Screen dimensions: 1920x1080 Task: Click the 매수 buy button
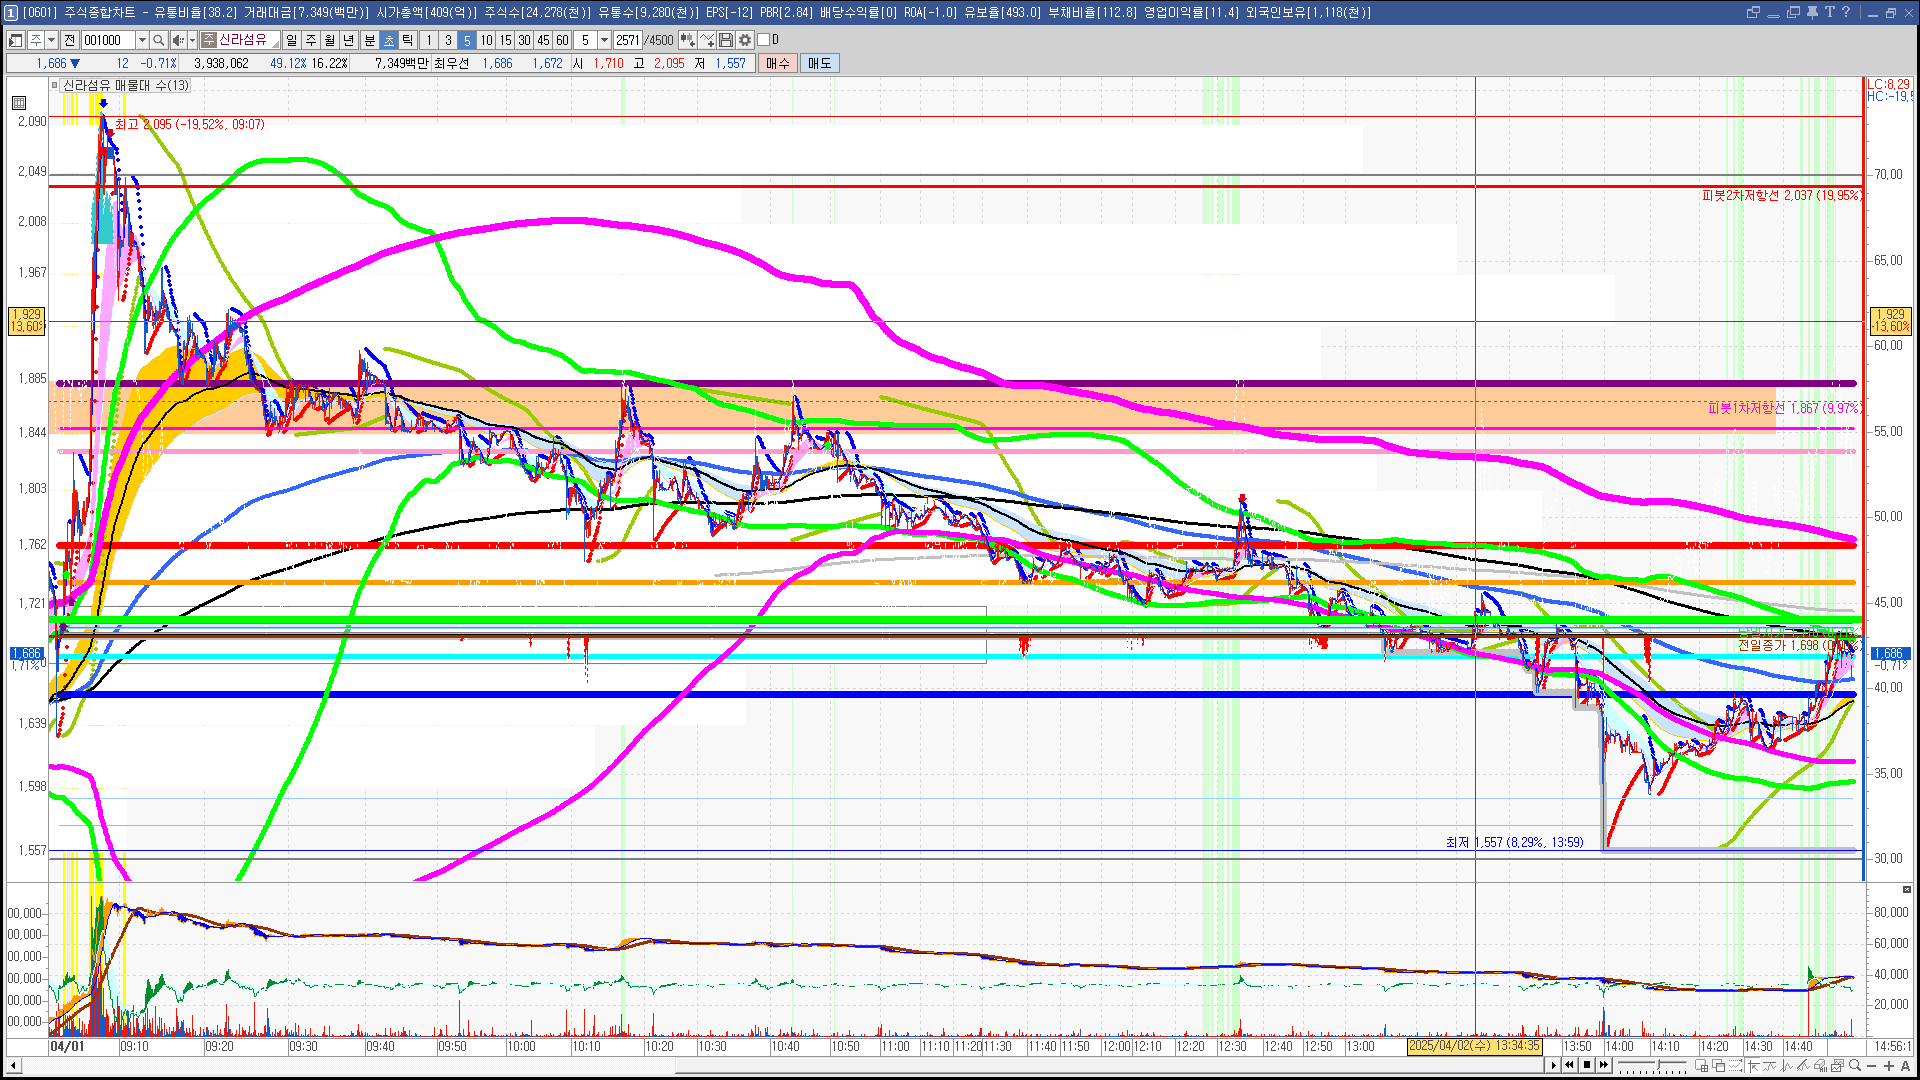[777, 63]
